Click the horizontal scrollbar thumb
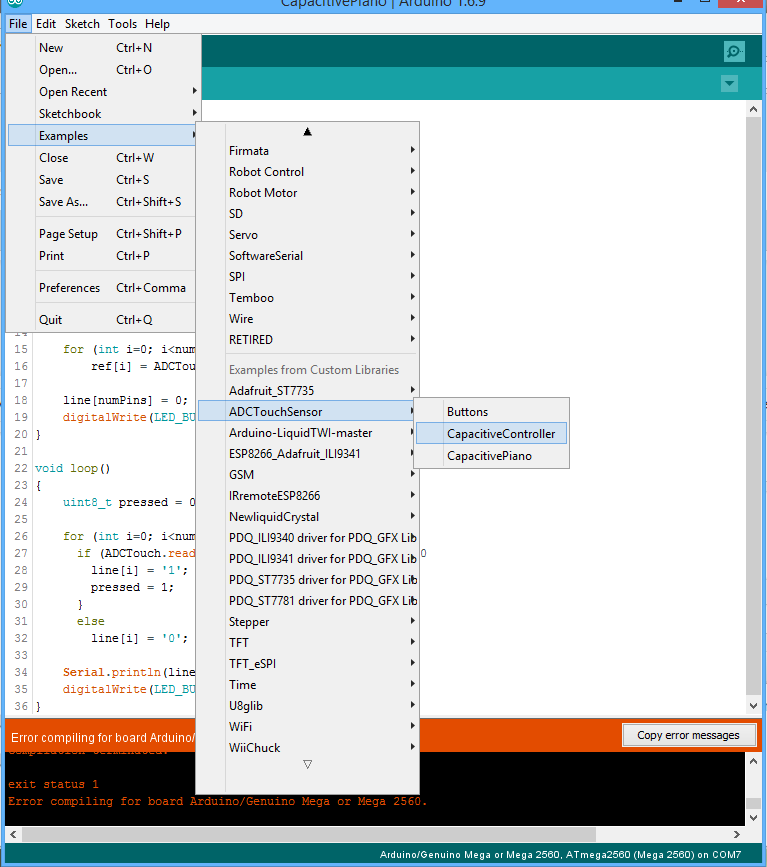Image resolution: width=767 pixels, height=867 pixels. point(309,834)
